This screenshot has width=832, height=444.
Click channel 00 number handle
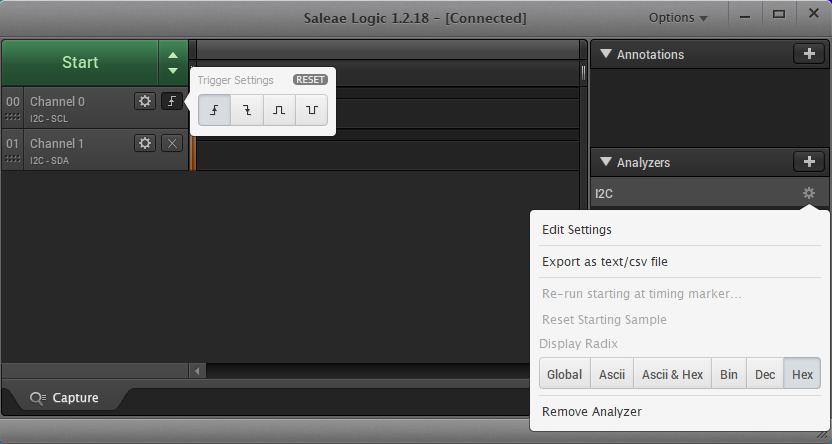(12, 108)
